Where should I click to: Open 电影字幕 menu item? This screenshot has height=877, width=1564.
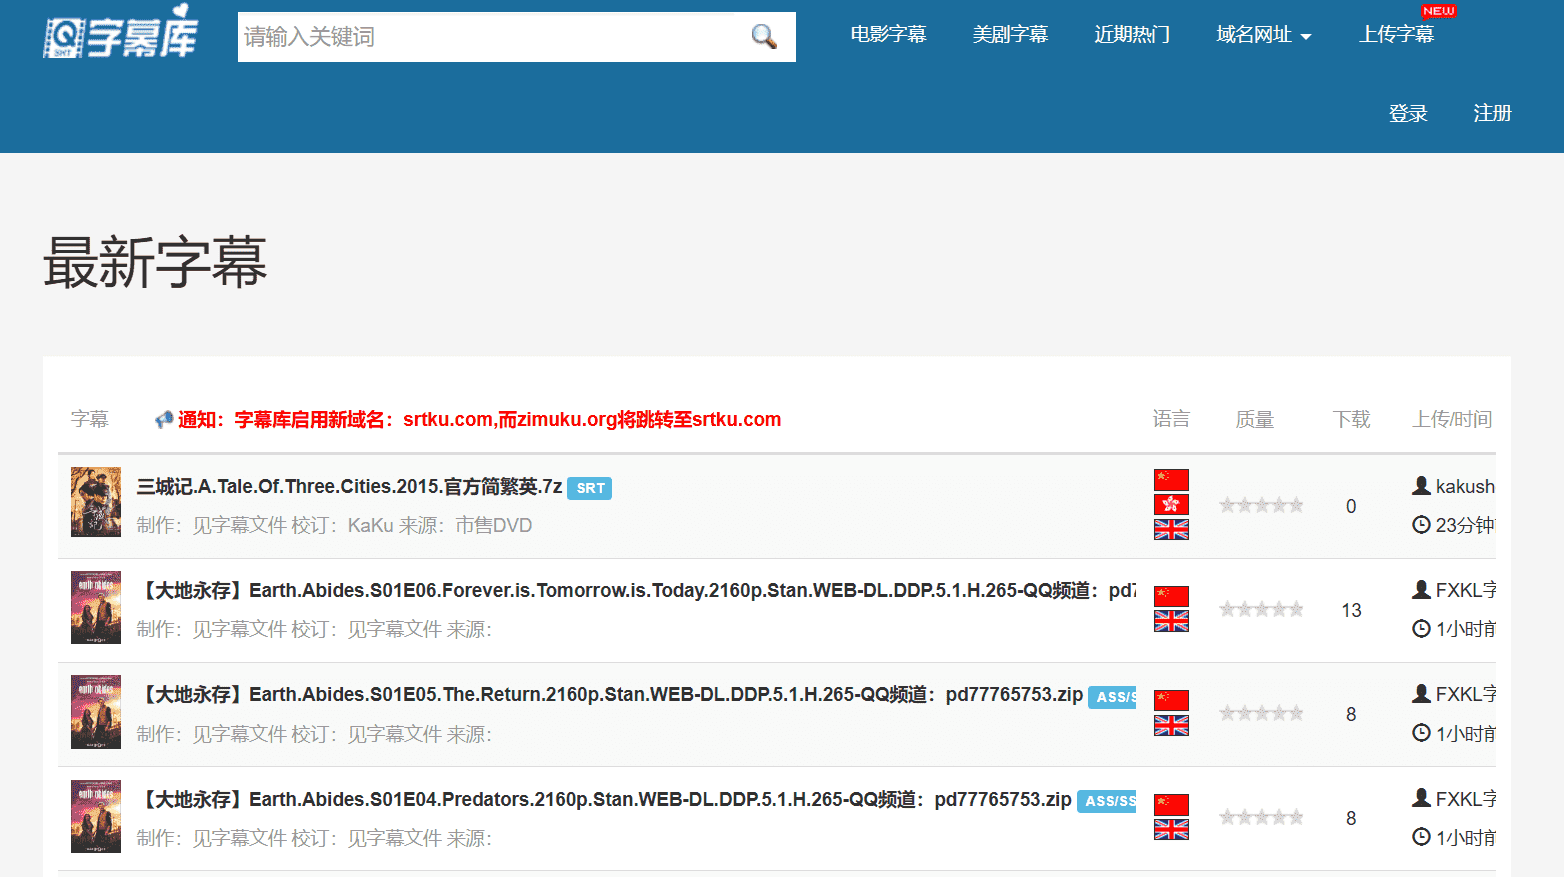click(888, 35)
